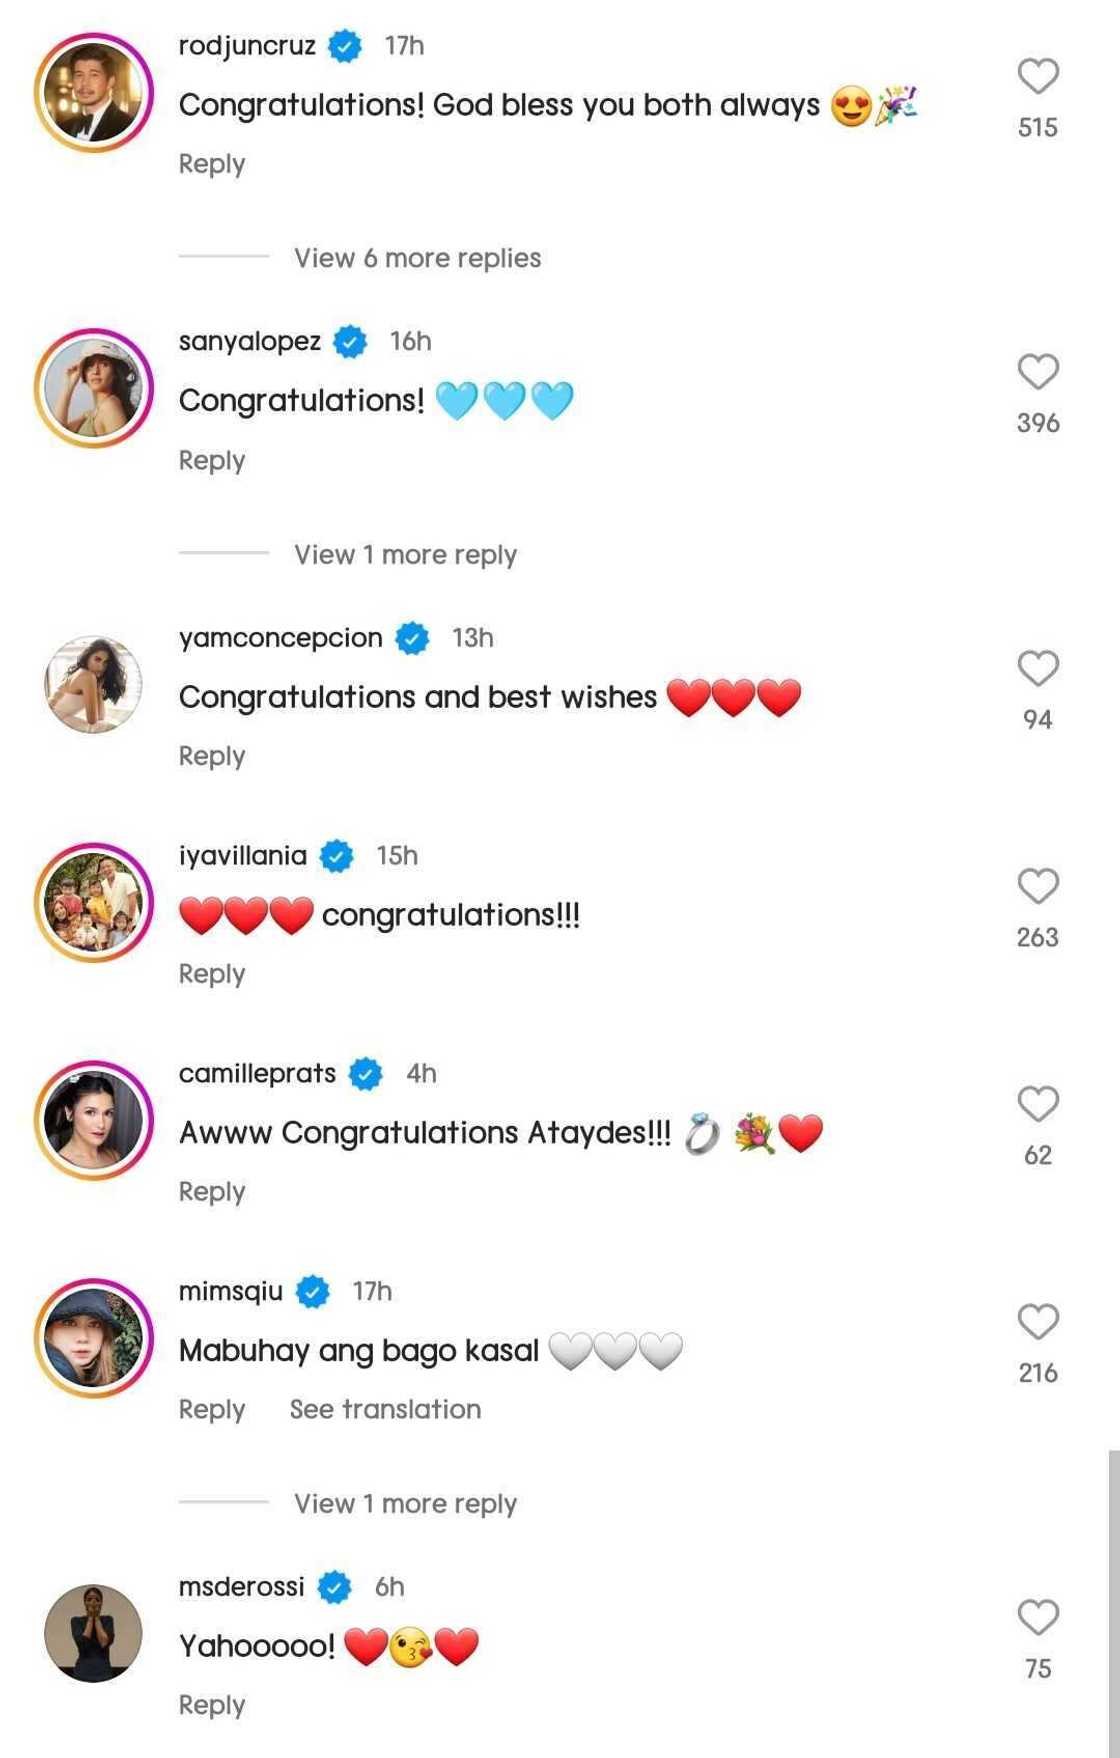Like iyavillania's congratulations comment
This screenshot has height=1758, width=1120.
click(x=1038, y=886)
